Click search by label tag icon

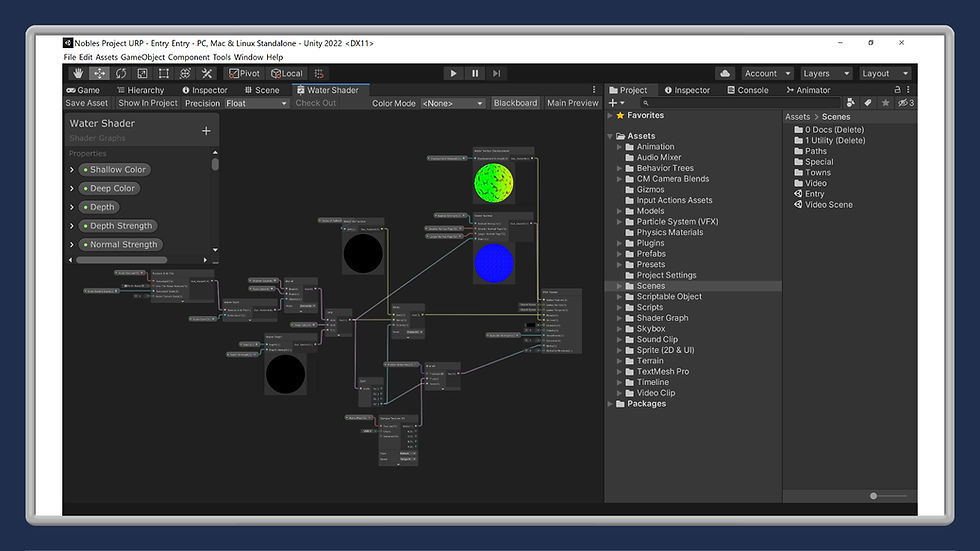(868, 103)
